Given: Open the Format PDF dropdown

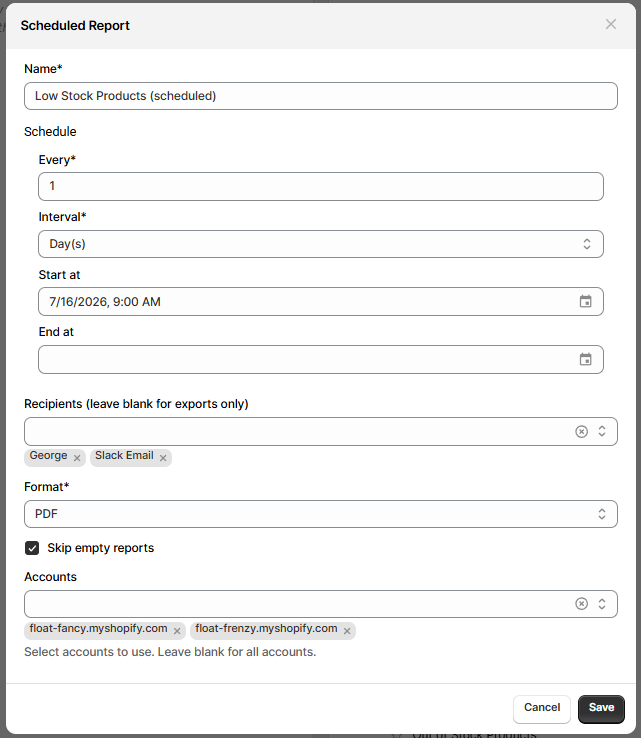Looking at the screenshot, I should click(x=321, y=514).
